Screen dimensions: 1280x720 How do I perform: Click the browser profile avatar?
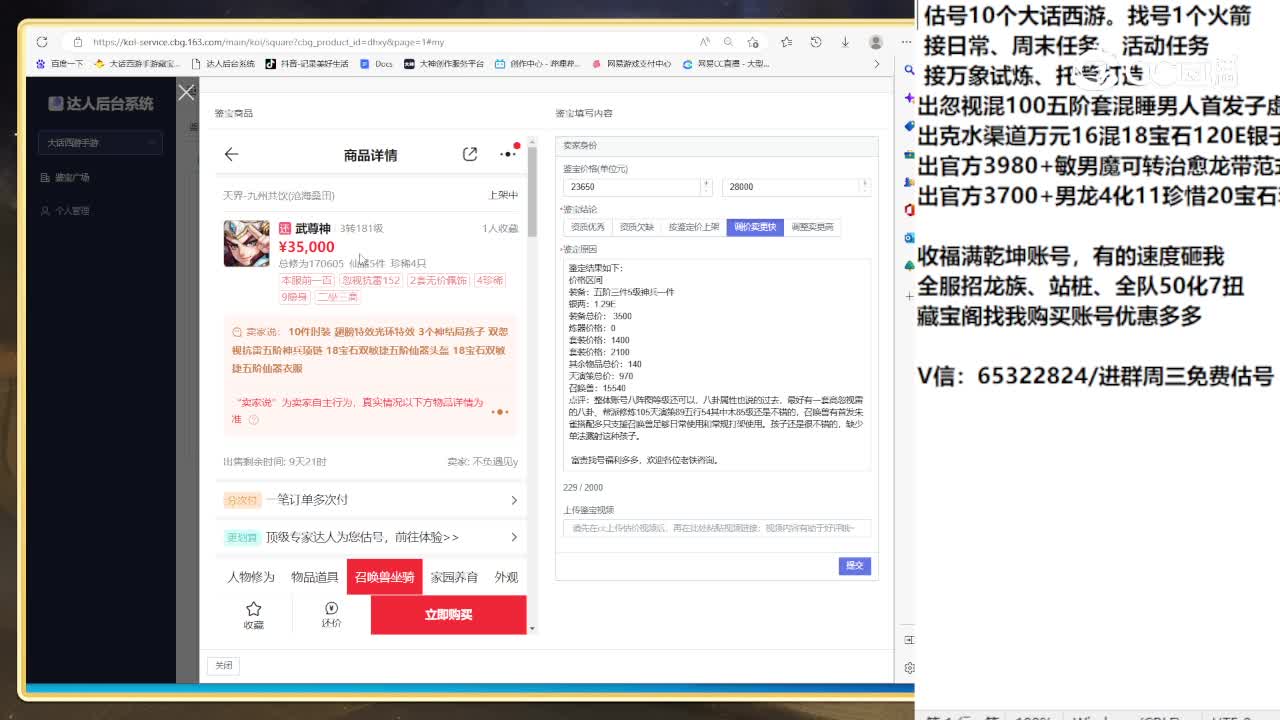click(876, 42)
